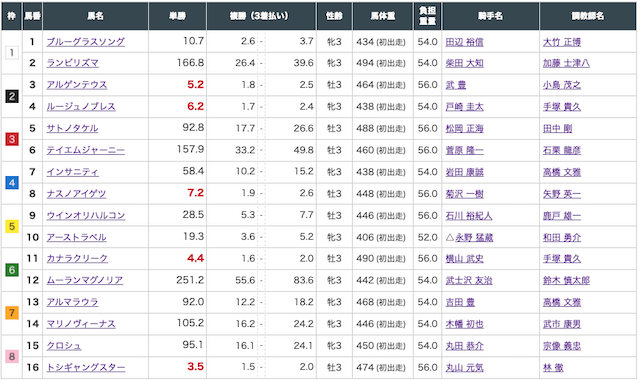The image size is (640, 382).
Task: Open trainer link 鈴木 慎太郎
Action: tap(566, 280)
